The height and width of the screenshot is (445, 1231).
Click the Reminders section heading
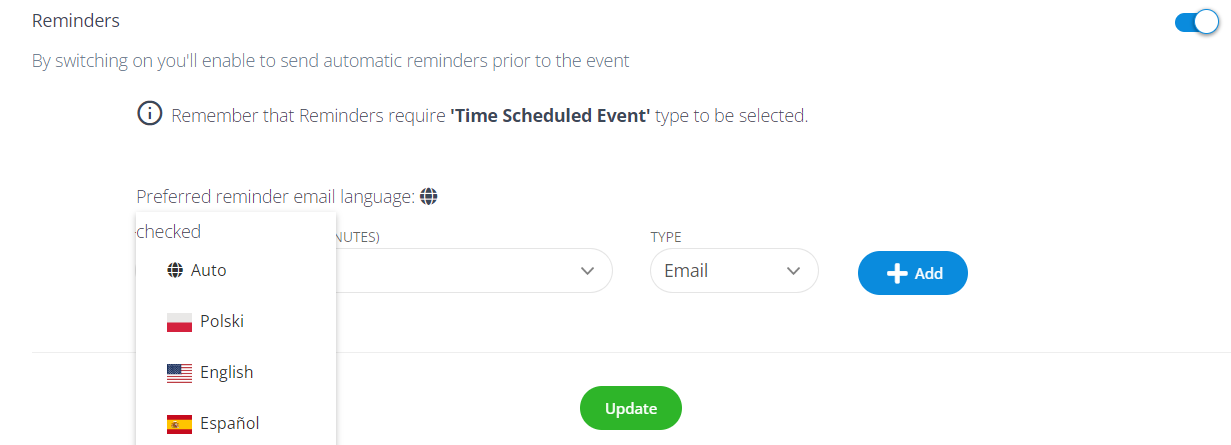pos(76,21)
